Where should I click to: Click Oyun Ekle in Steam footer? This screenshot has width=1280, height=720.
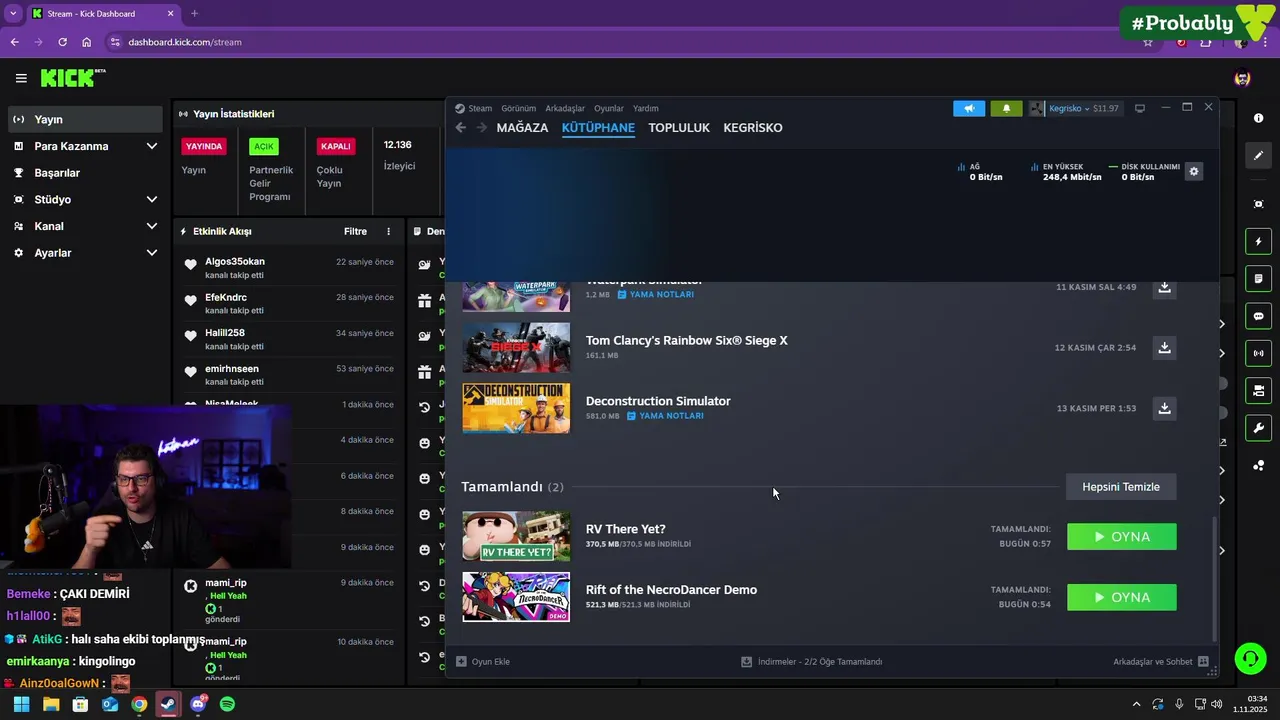point(483,662)
